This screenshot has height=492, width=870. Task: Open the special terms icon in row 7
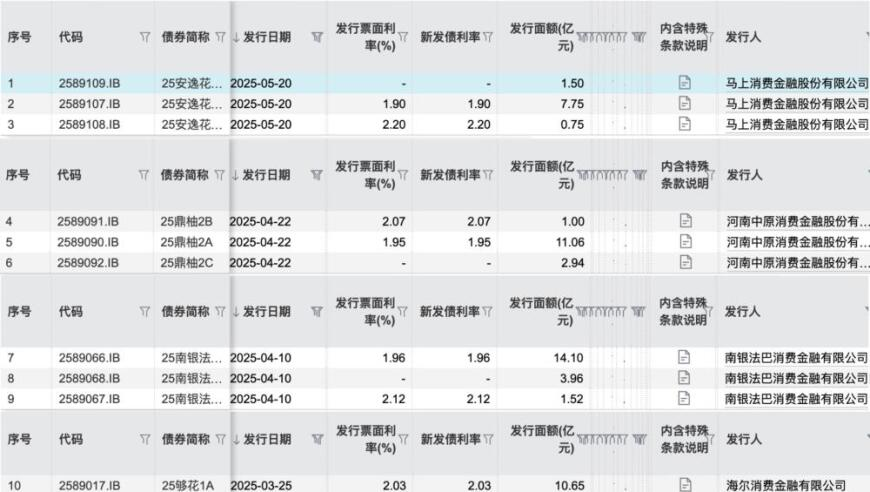coord(685,357)
